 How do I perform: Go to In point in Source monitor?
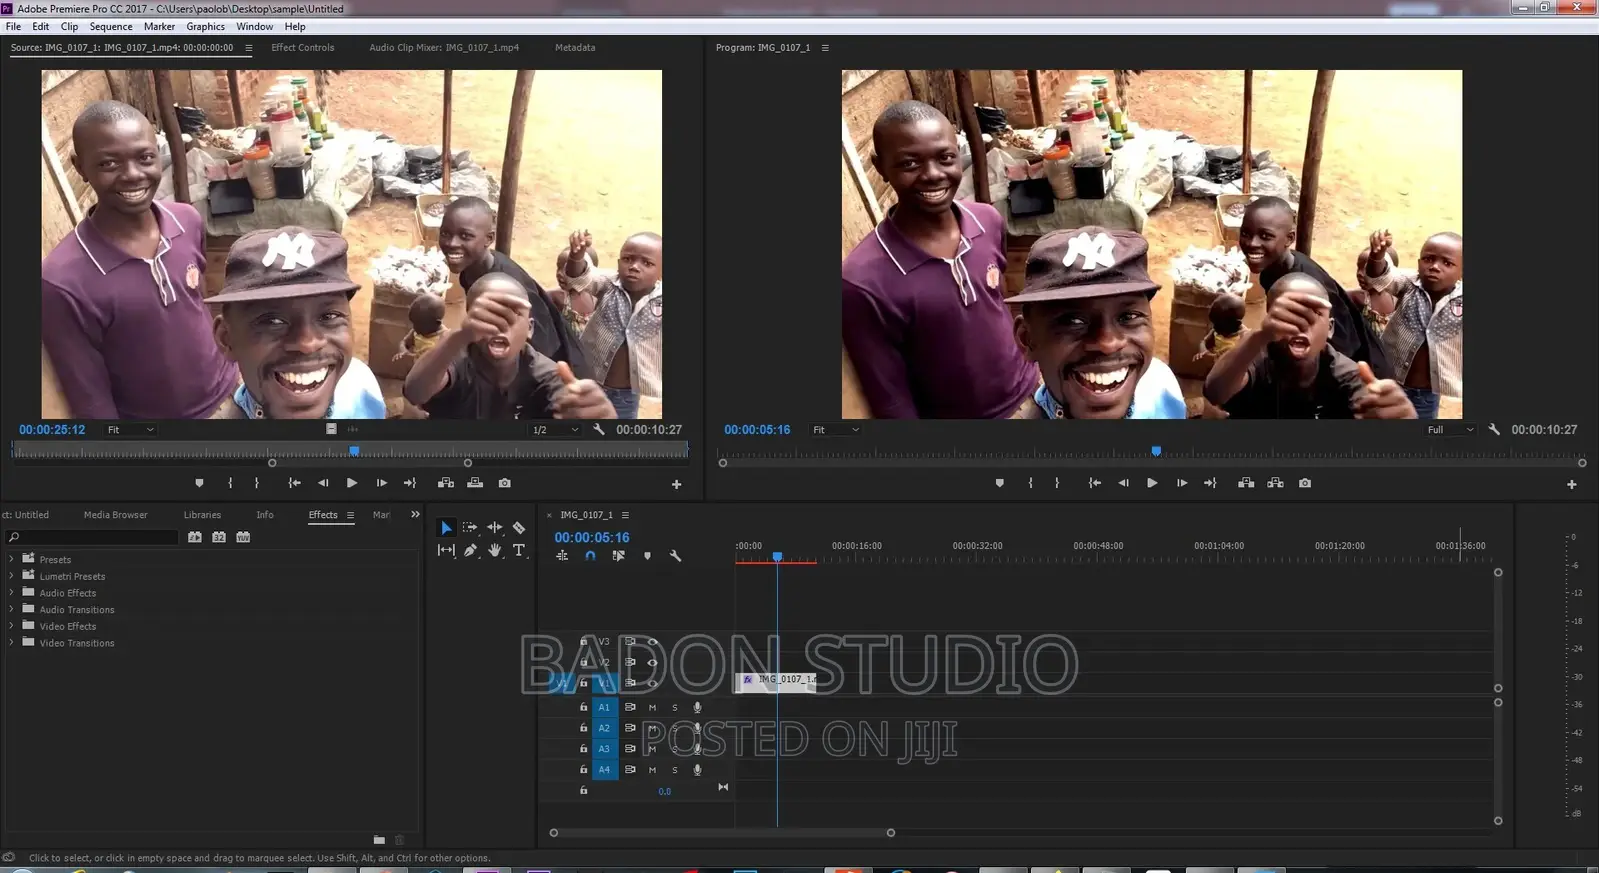294,483
